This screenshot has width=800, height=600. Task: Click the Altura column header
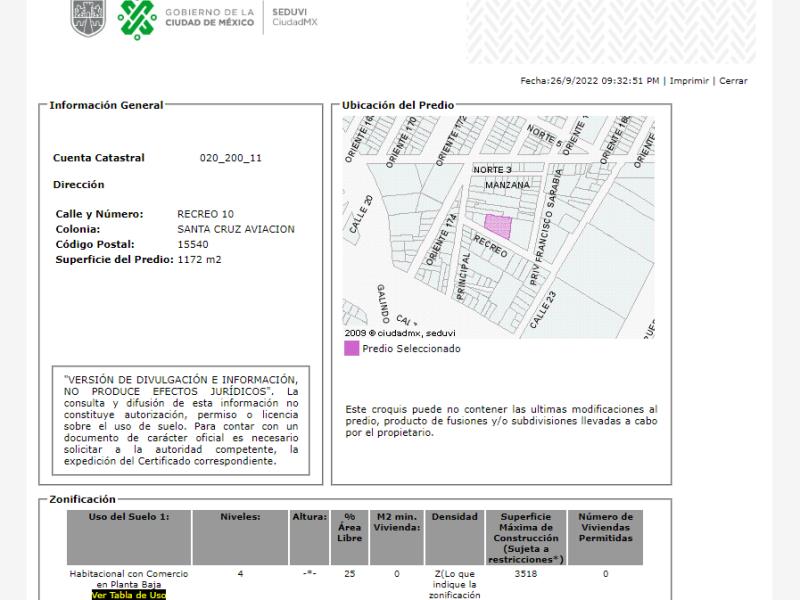tap(310, 537)
